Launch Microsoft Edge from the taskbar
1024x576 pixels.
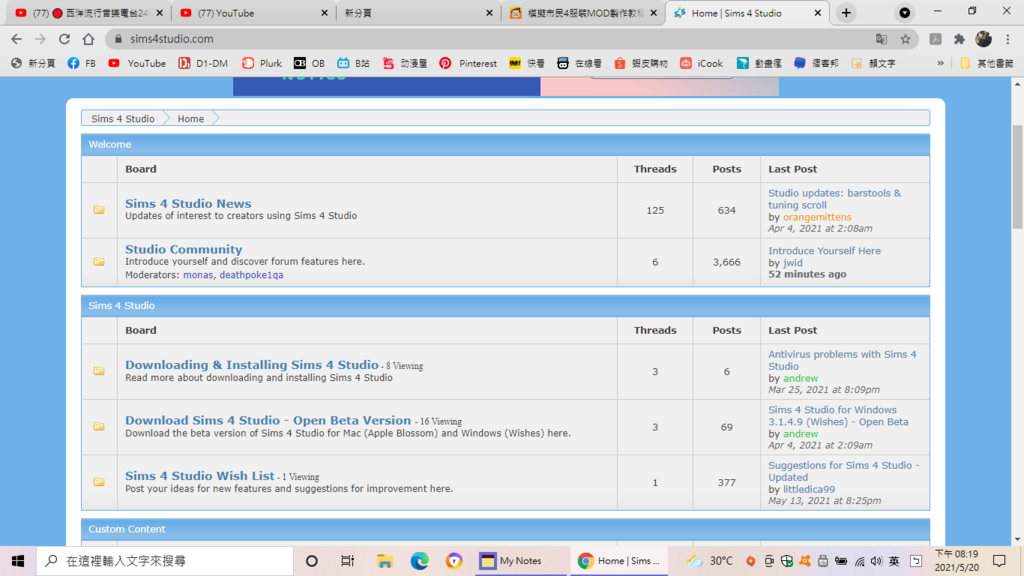click(x=419, y=561)
